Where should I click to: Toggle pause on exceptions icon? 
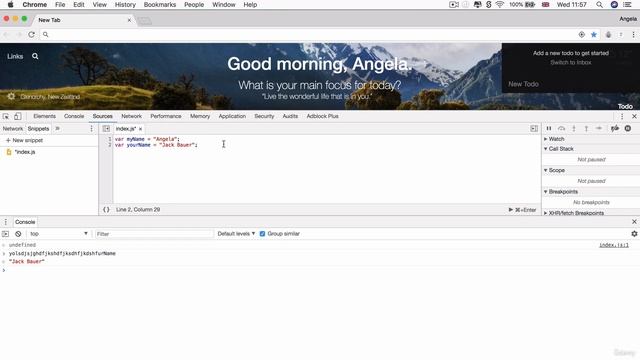click(x=628, y=129)
